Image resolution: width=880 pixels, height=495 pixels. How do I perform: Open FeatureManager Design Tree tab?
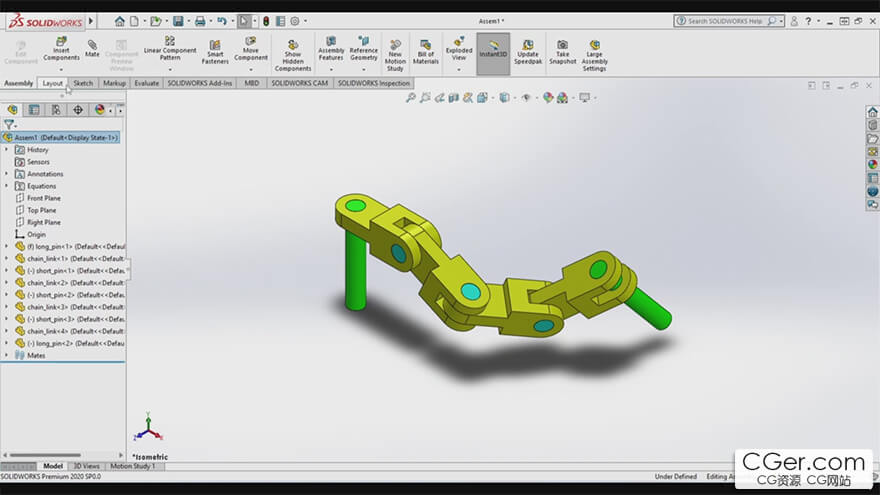pos(12,109)
